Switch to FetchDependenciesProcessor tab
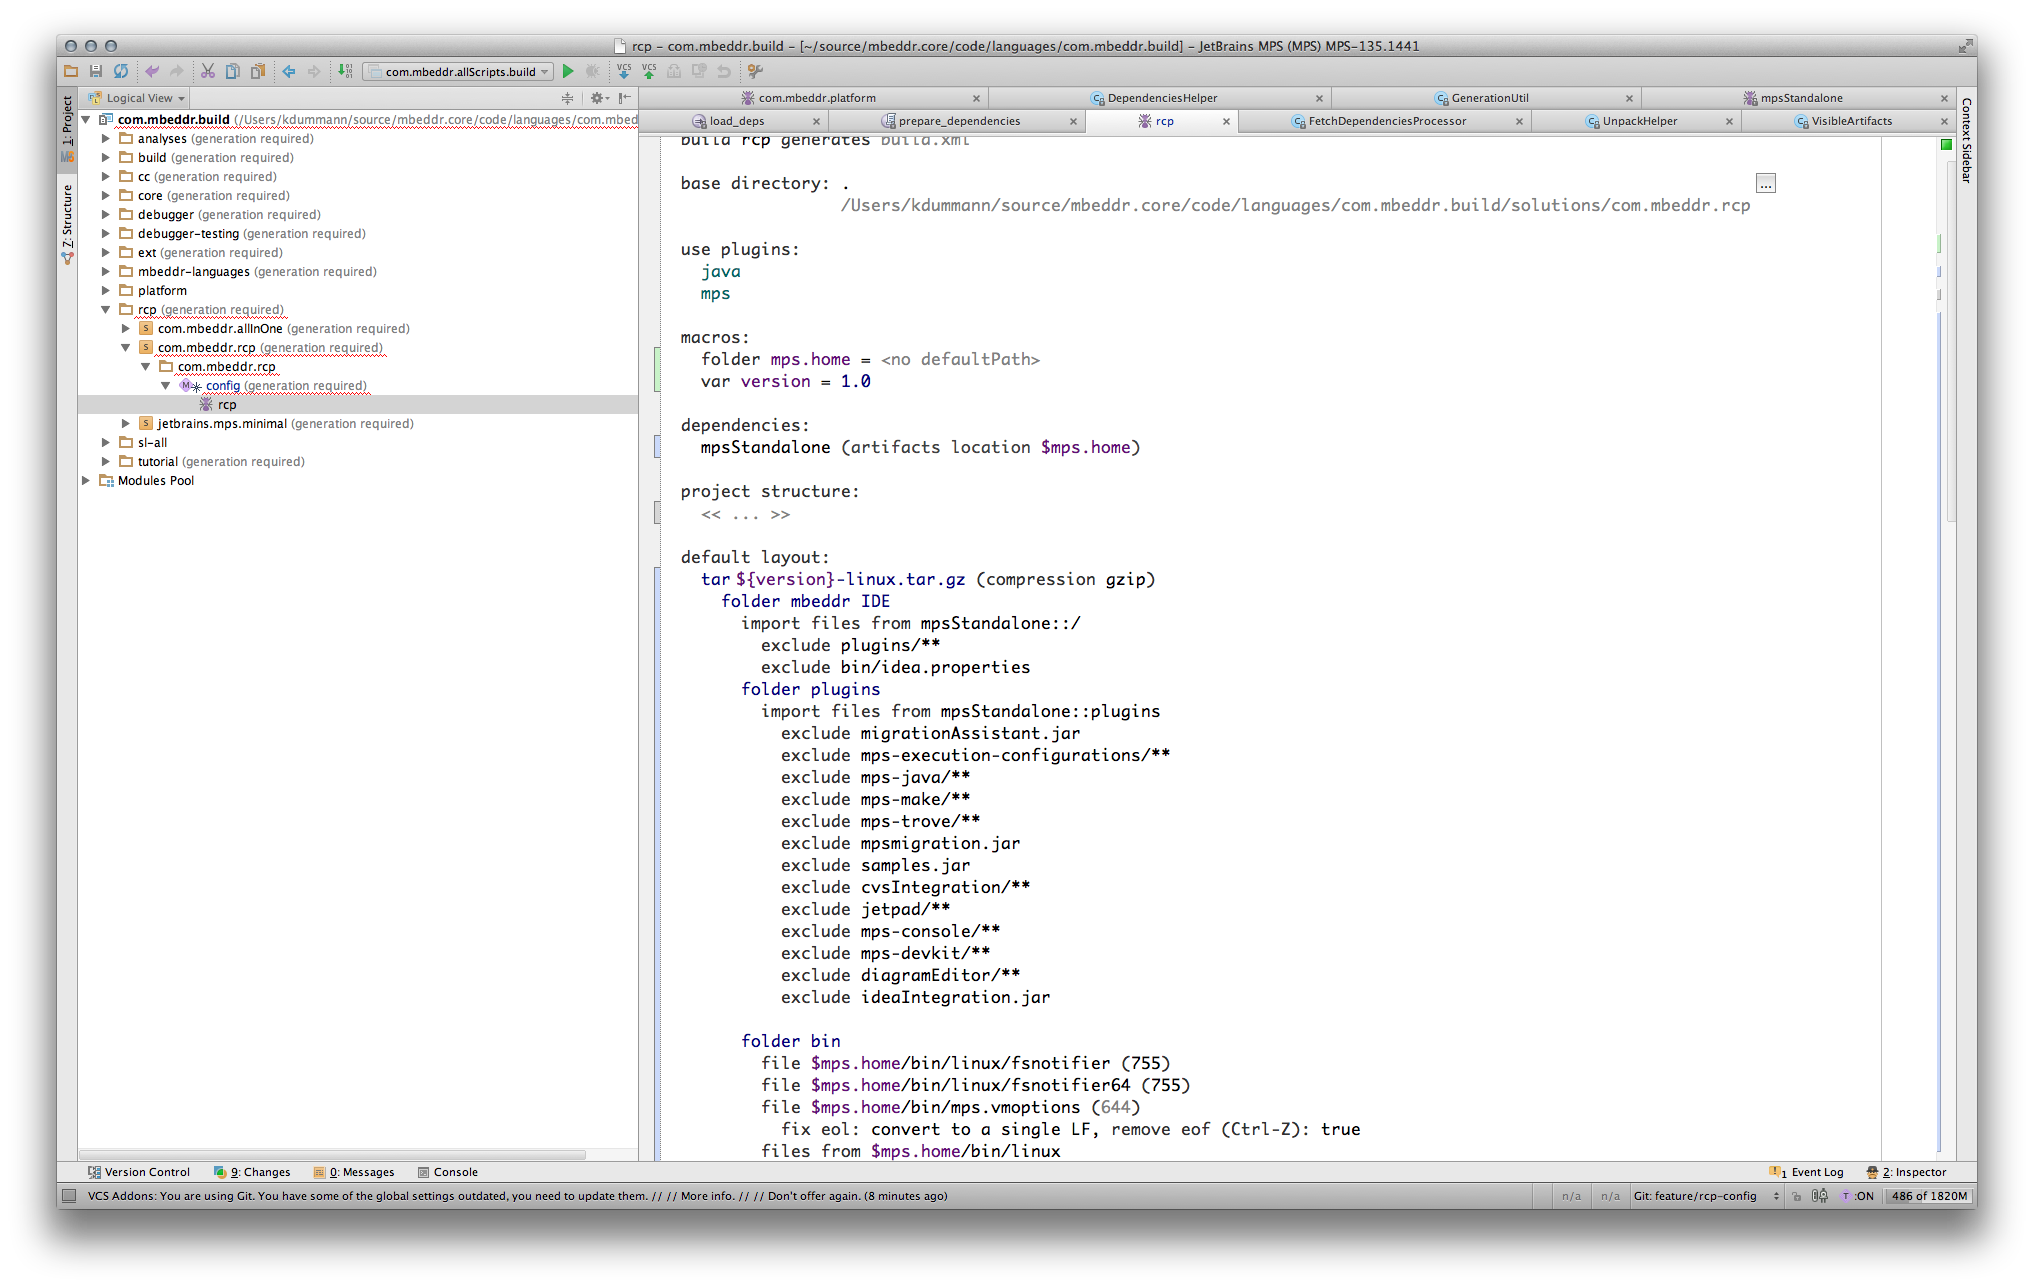The image size is (2034, 1288). [x=1386, y=121]
